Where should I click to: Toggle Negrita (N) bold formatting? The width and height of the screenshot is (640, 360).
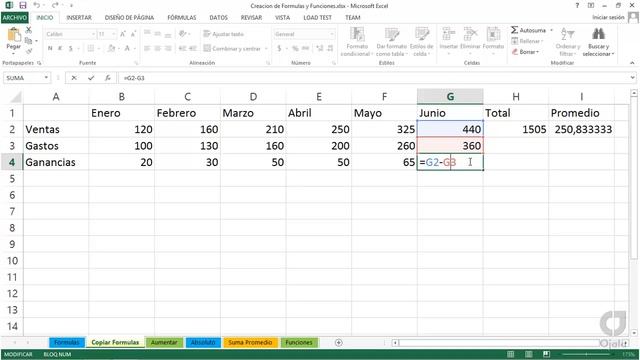pyautogui.click(x=50, y=49)
